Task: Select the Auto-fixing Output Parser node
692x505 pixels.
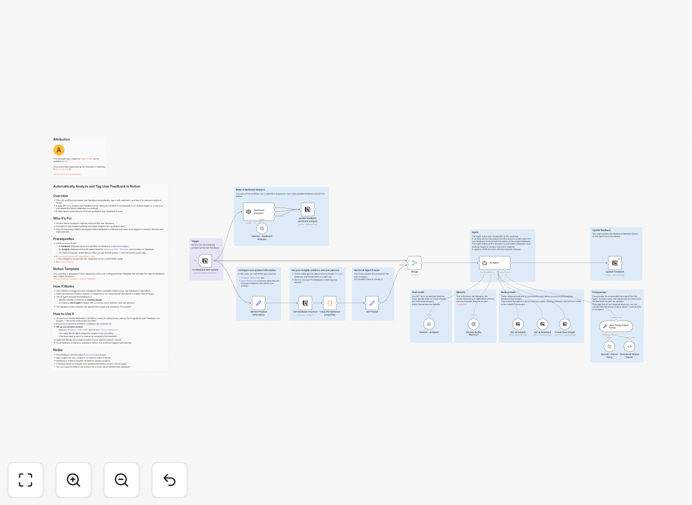Action: pyautogui.click(x=616, y=327)
